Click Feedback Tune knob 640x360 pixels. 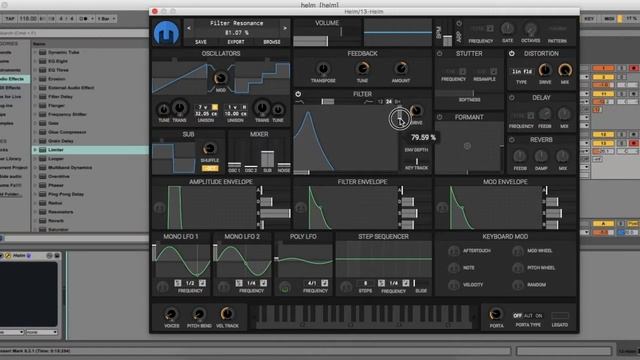[x=362, y=69]
